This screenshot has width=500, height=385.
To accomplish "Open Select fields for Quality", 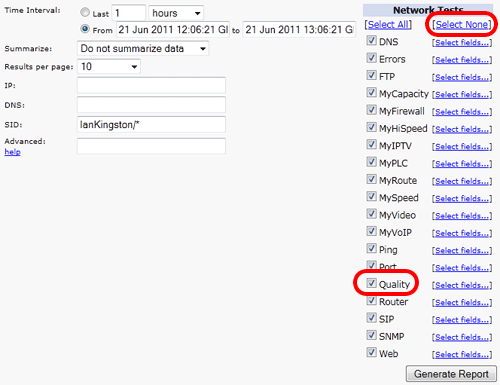I will (462, 285).
